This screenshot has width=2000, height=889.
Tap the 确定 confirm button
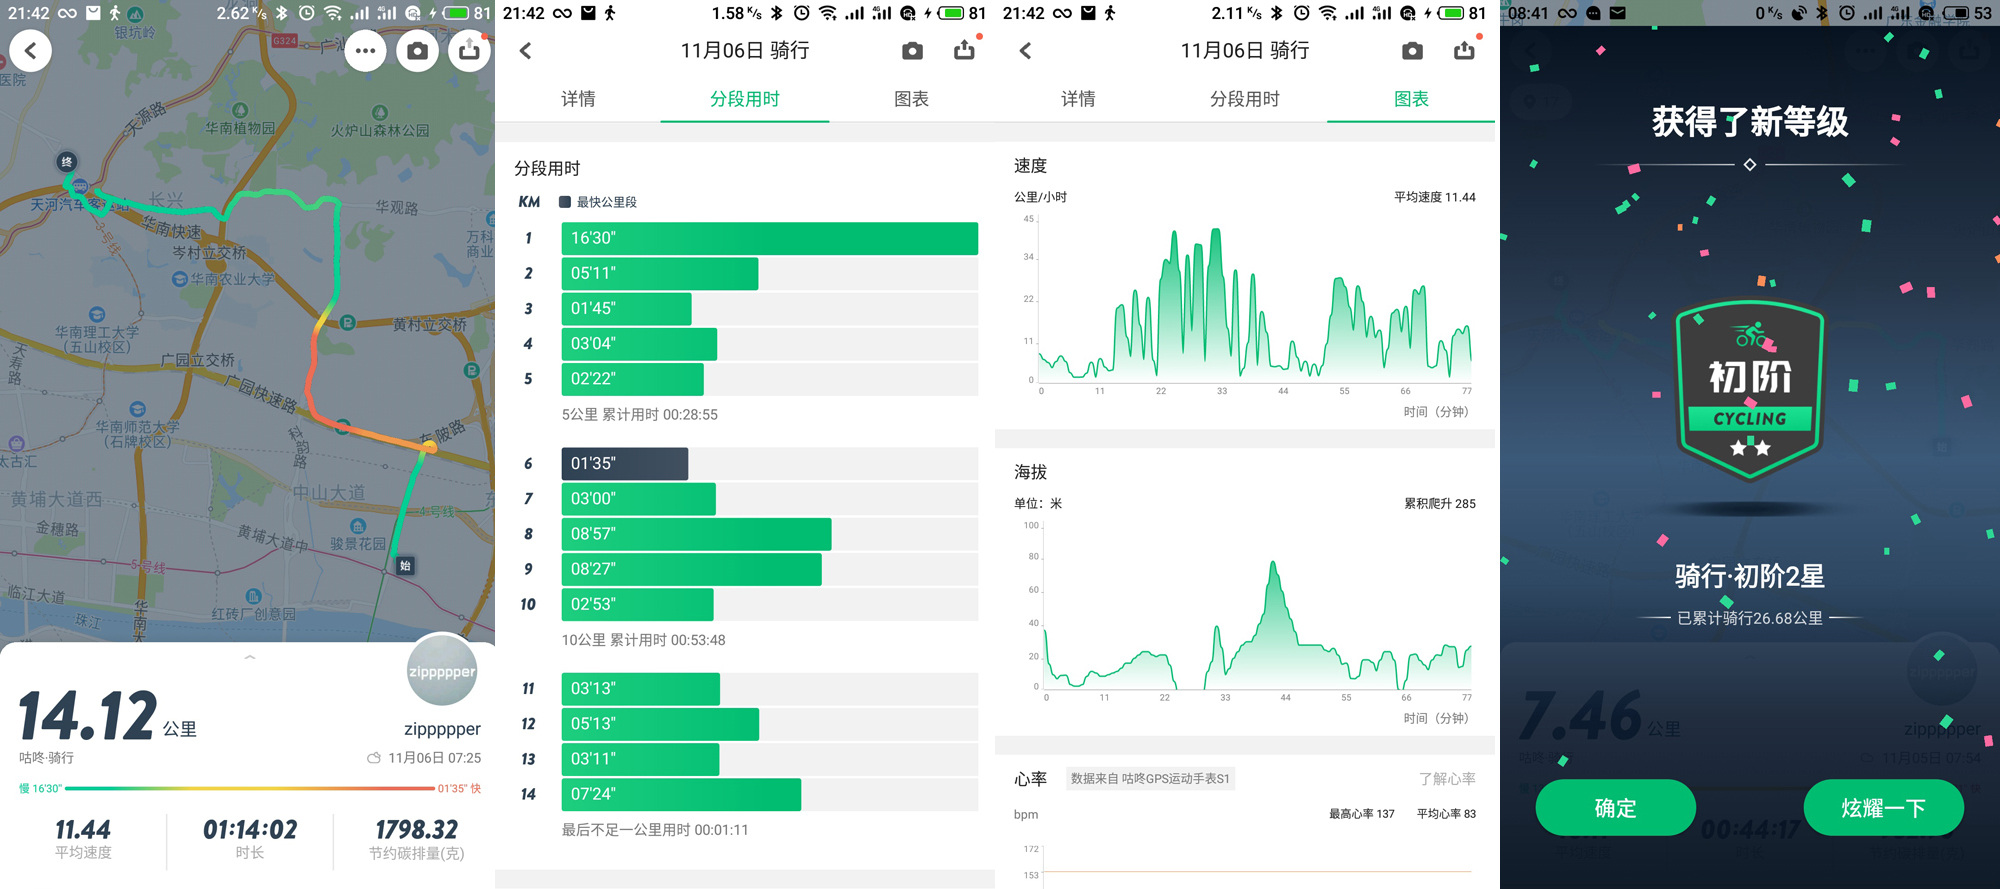1615,807
